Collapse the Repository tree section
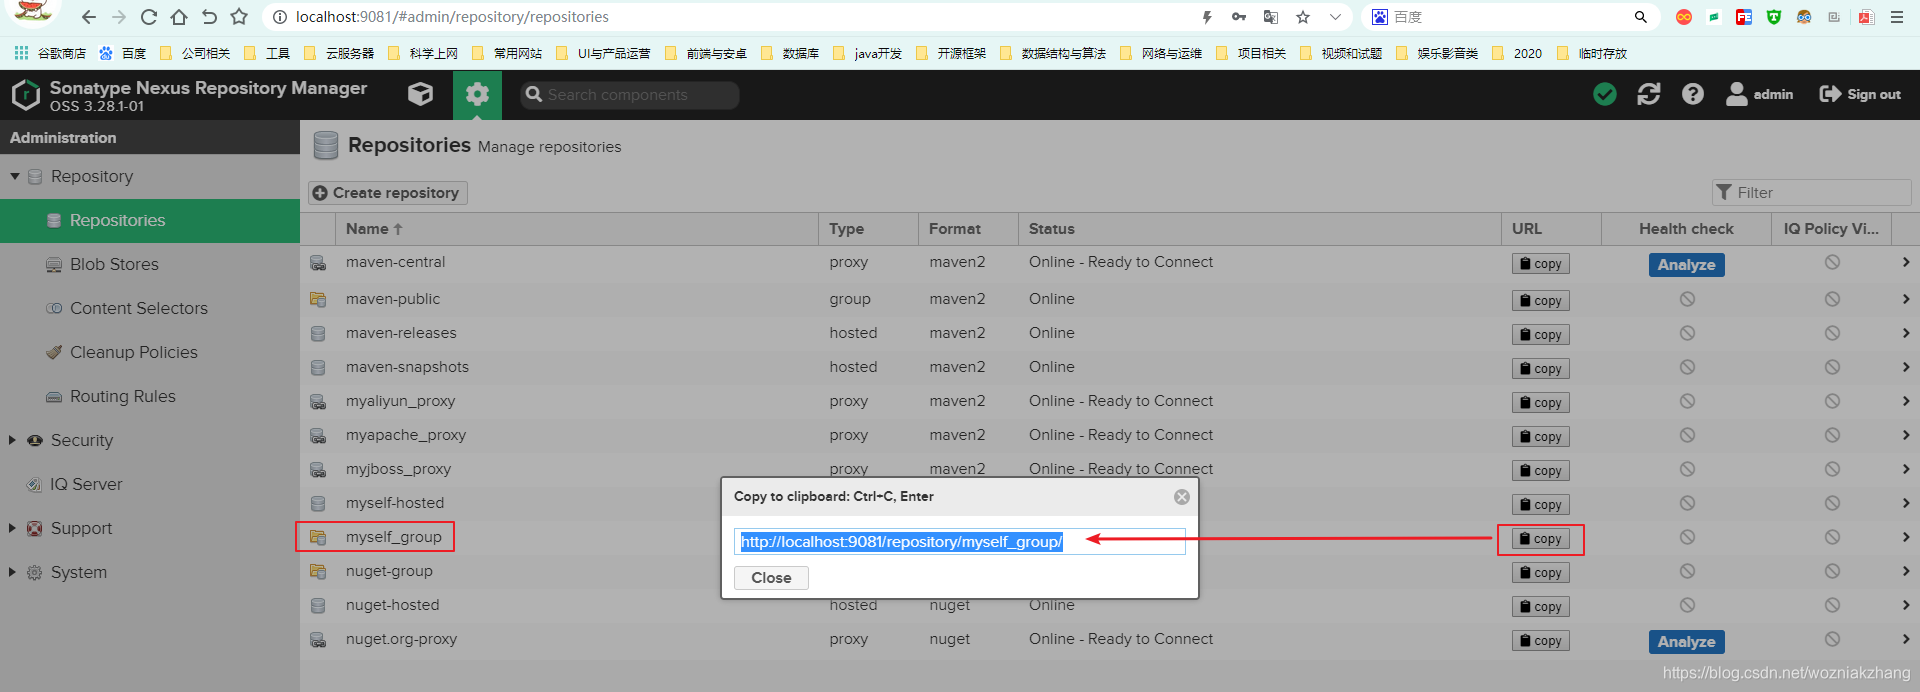 (15, 176)
